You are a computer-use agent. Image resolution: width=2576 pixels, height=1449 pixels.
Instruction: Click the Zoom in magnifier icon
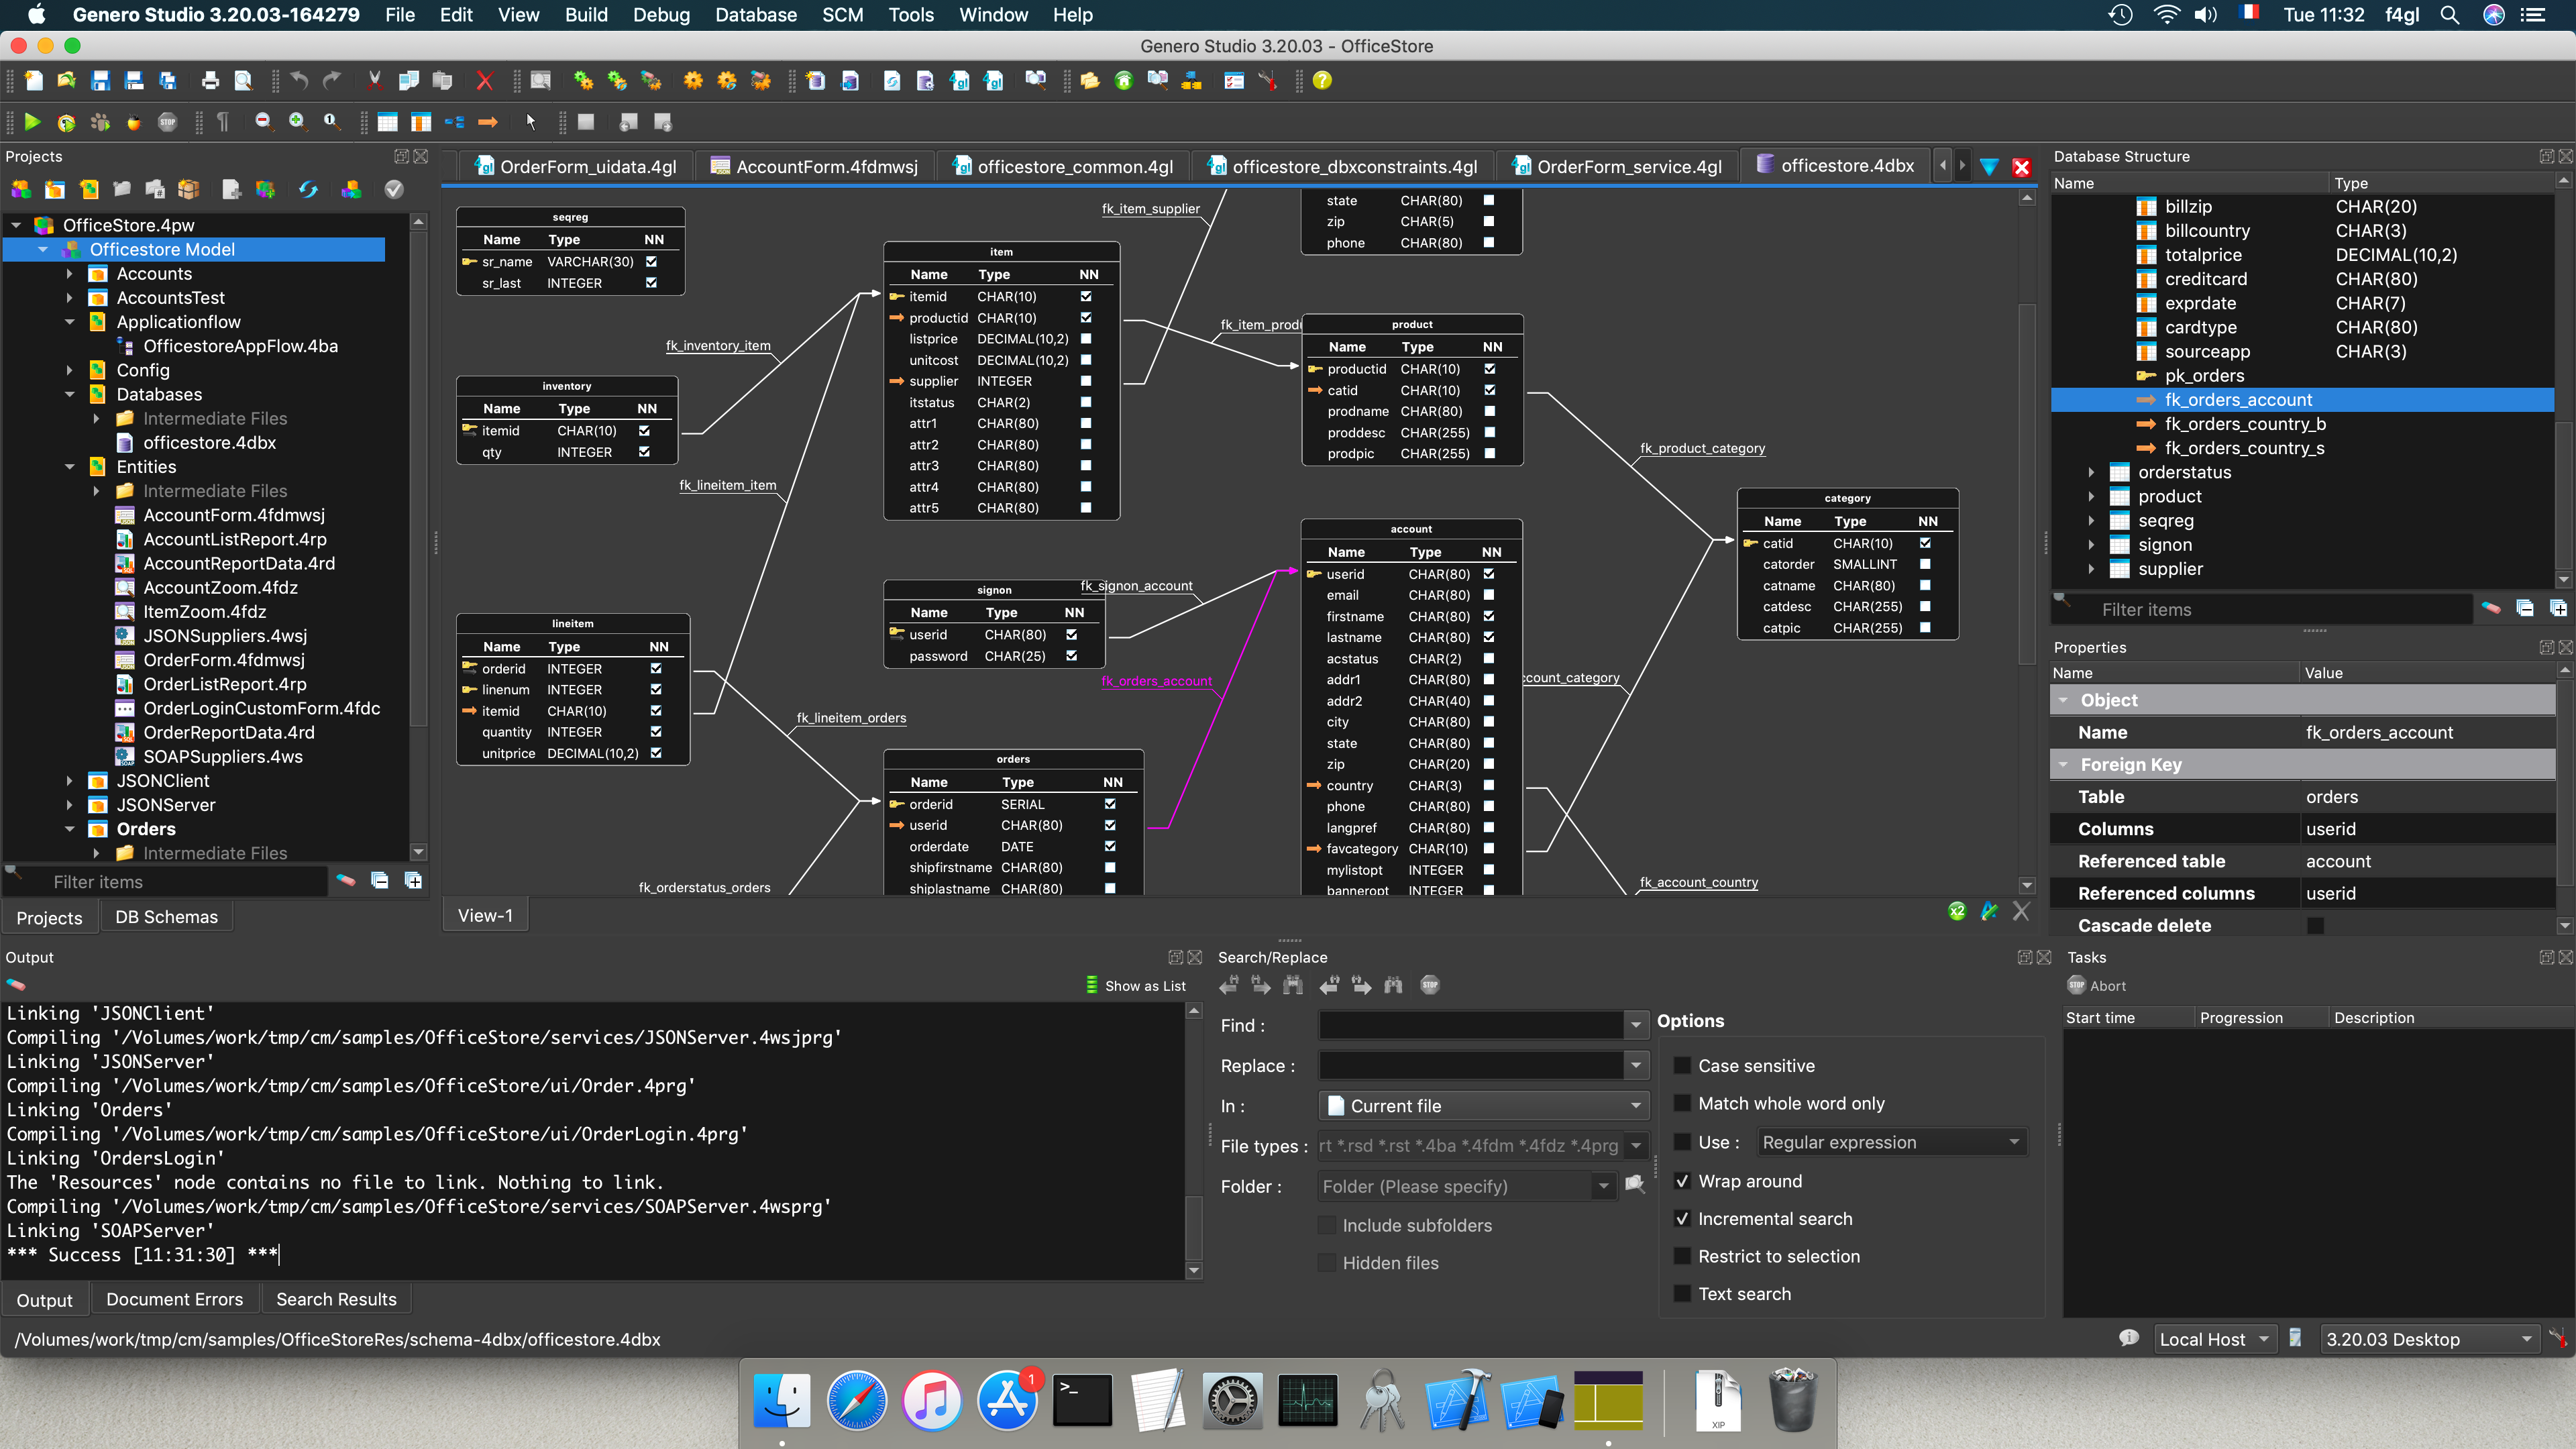[297, 122]
